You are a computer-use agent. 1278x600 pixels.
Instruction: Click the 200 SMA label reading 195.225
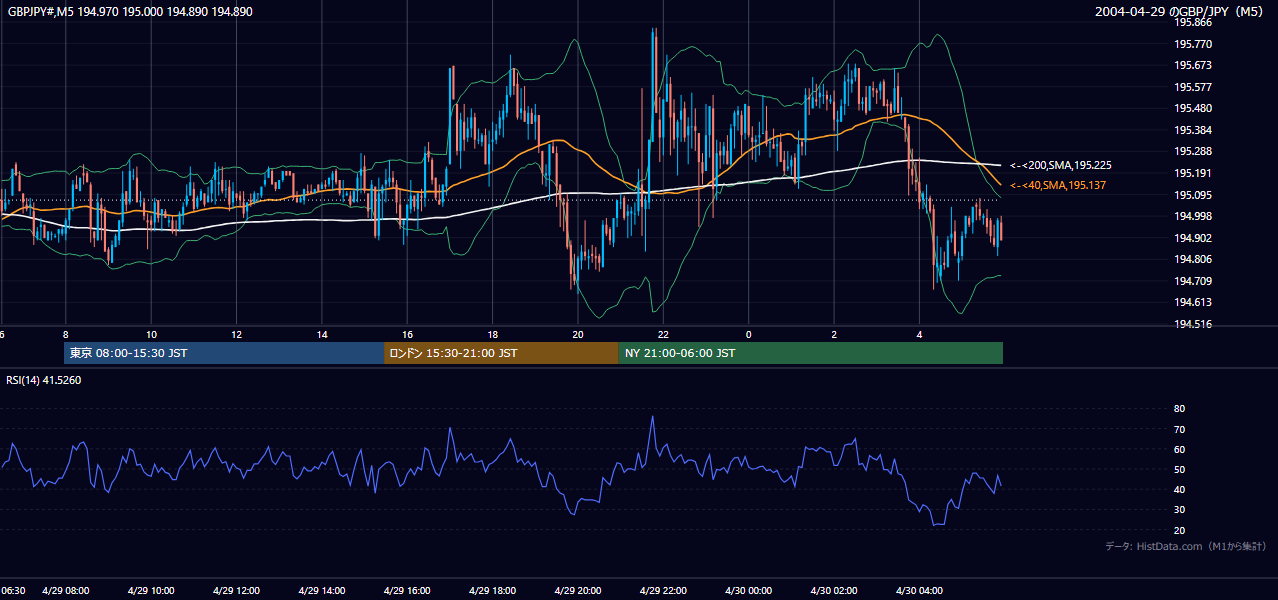pyautogui.click(x=1060, y=165)
